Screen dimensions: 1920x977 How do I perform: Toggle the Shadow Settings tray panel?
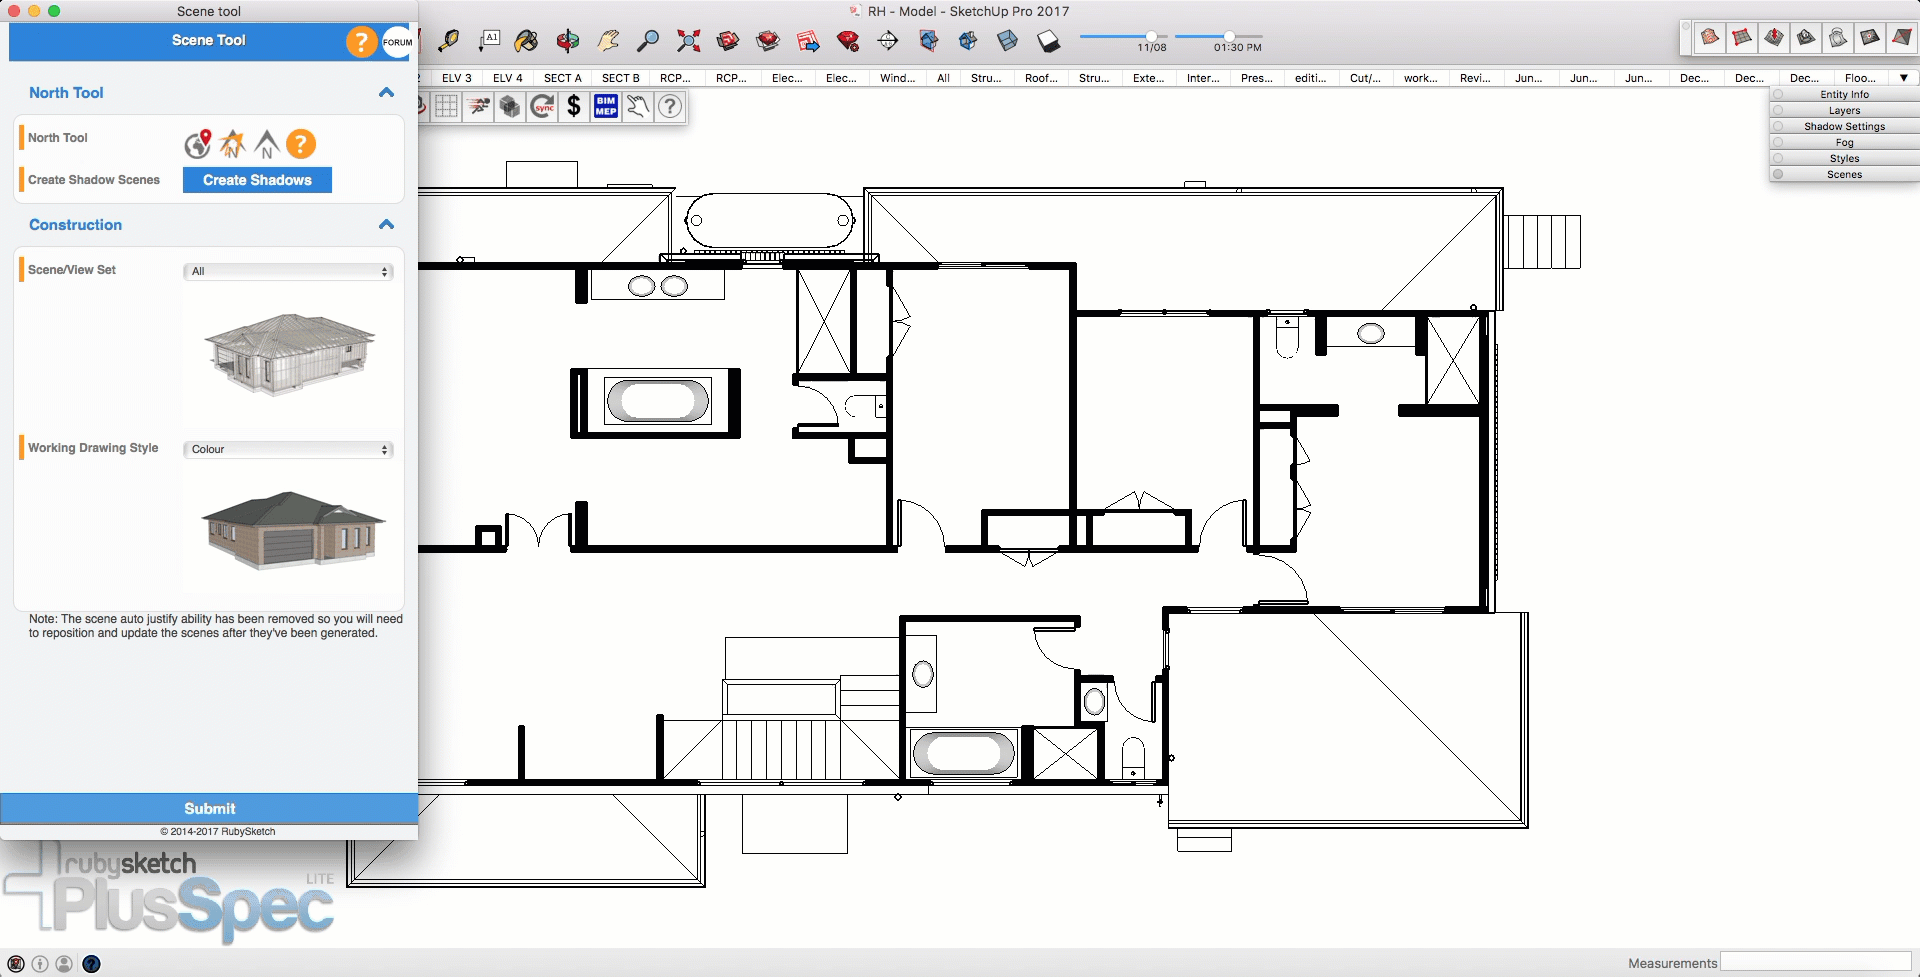pos(1844,127)
